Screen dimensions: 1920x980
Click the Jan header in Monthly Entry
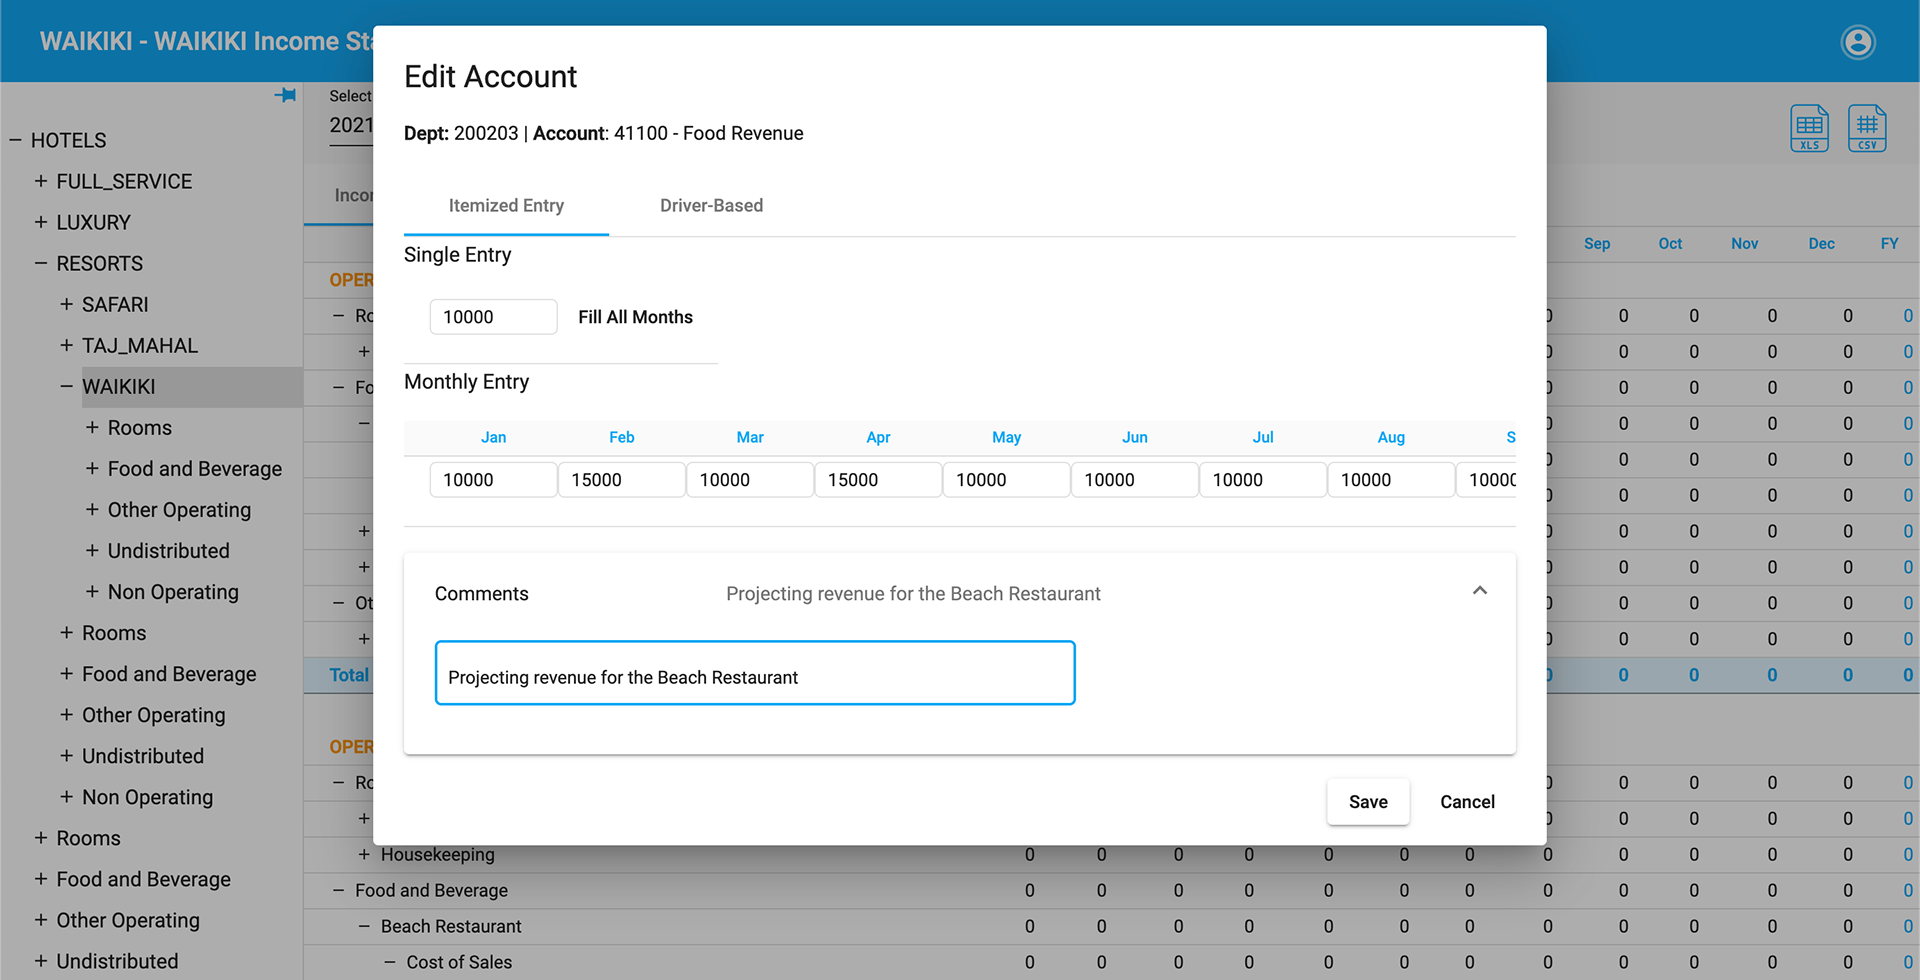click(493, 438)
